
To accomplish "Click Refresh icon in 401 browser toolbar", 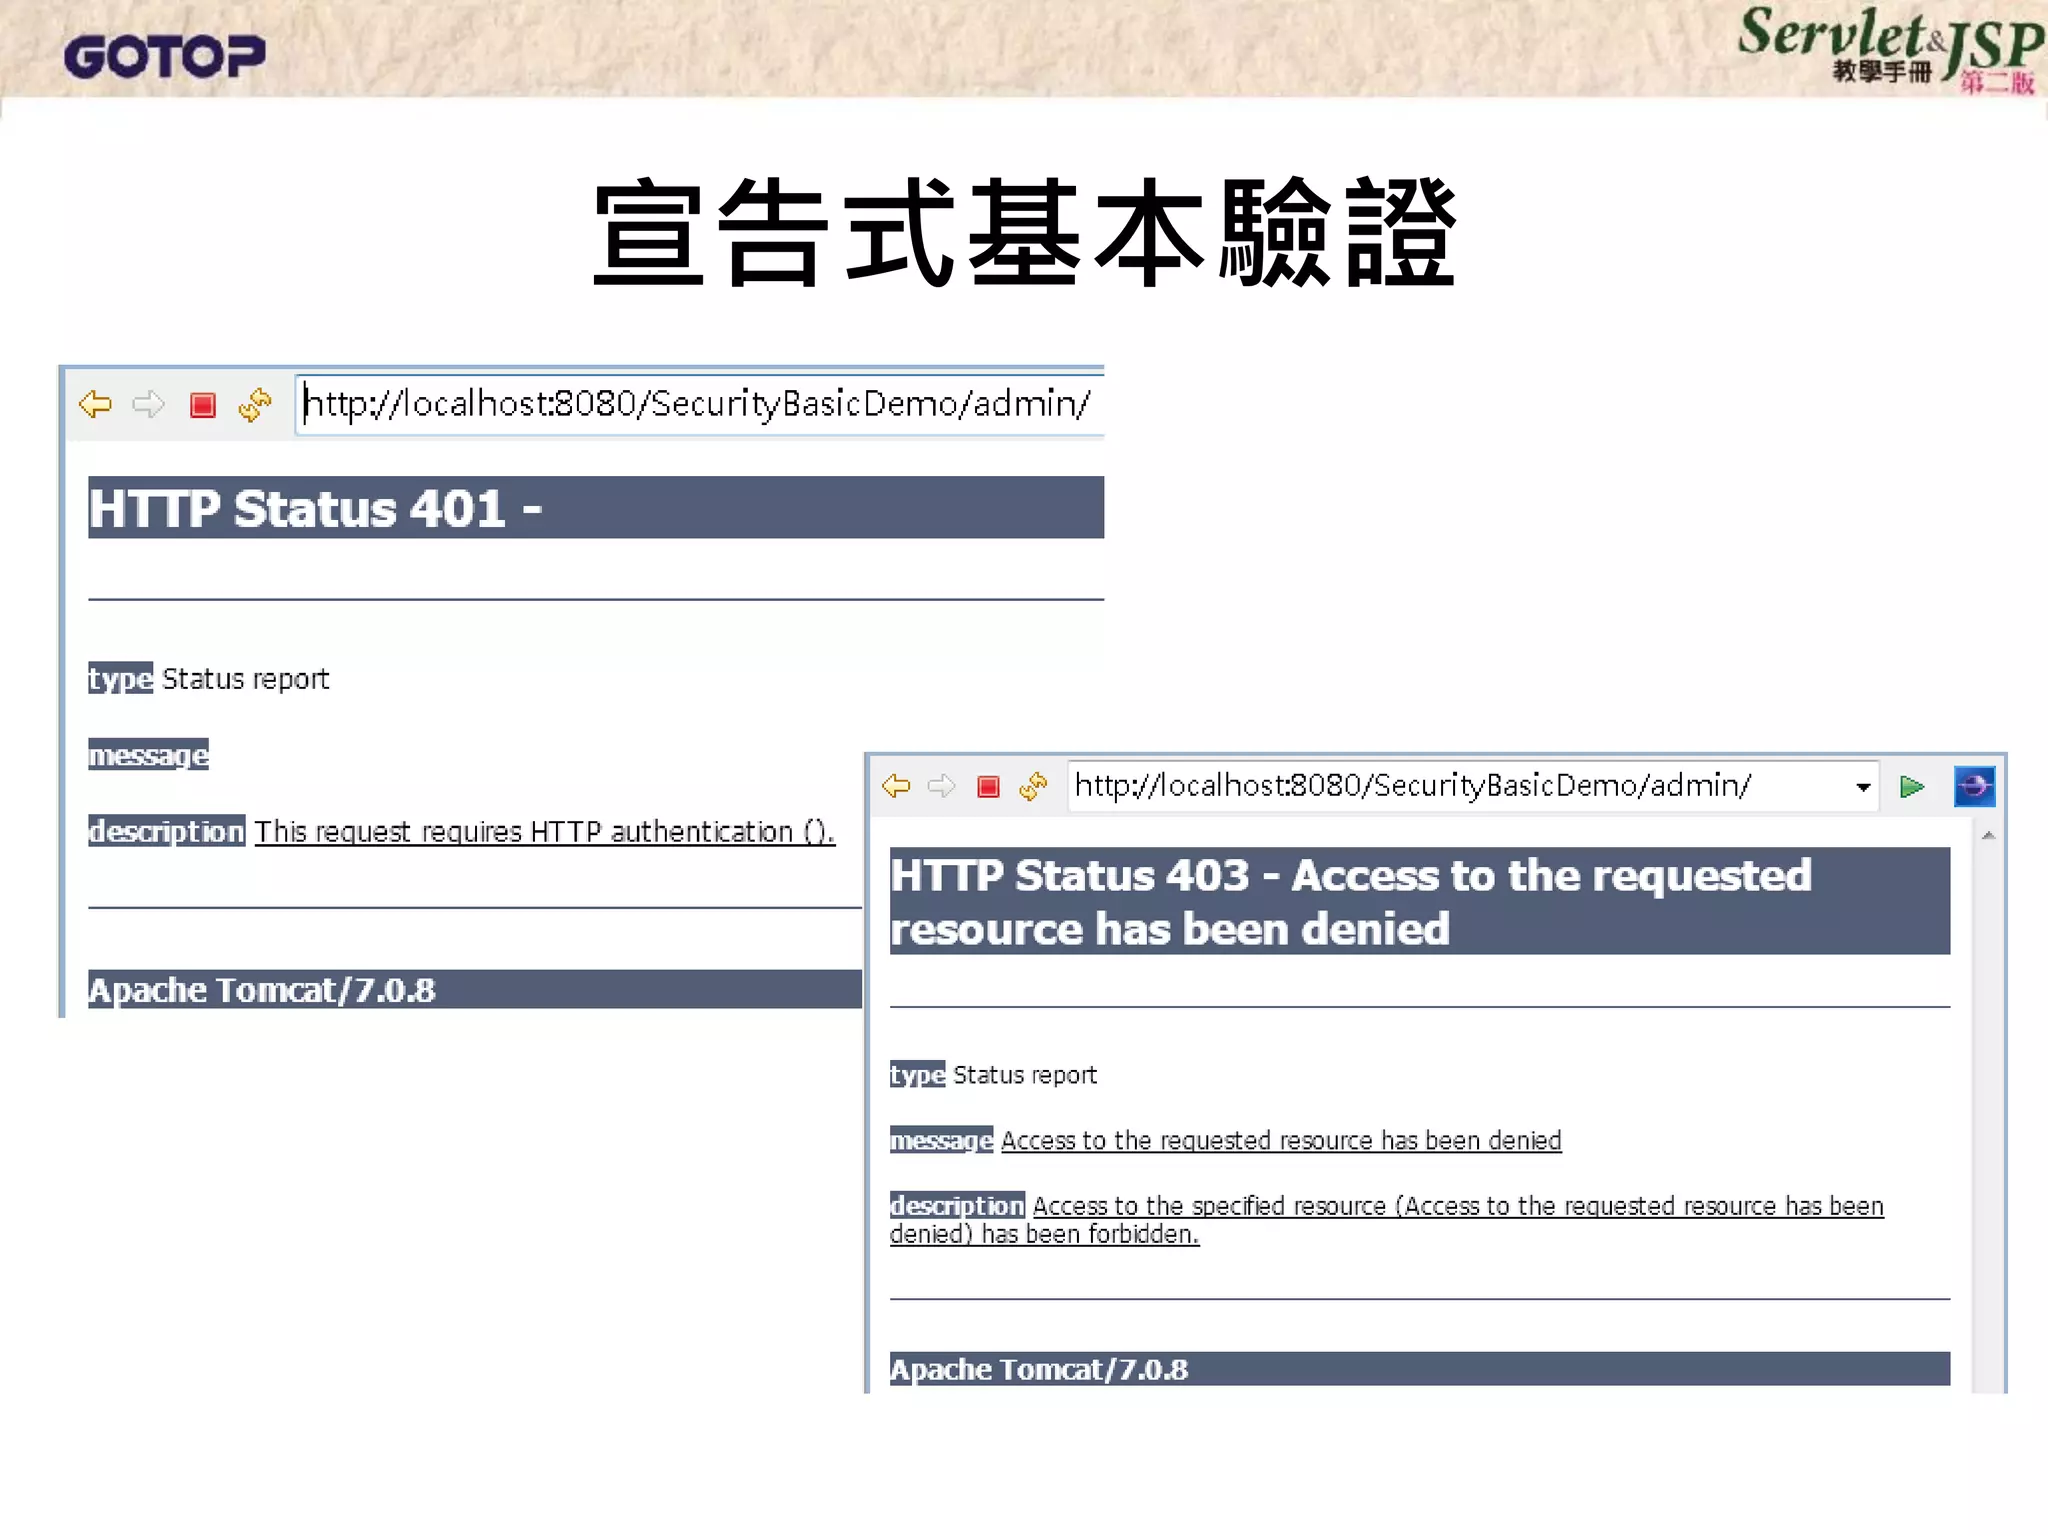I will (255, 404).
